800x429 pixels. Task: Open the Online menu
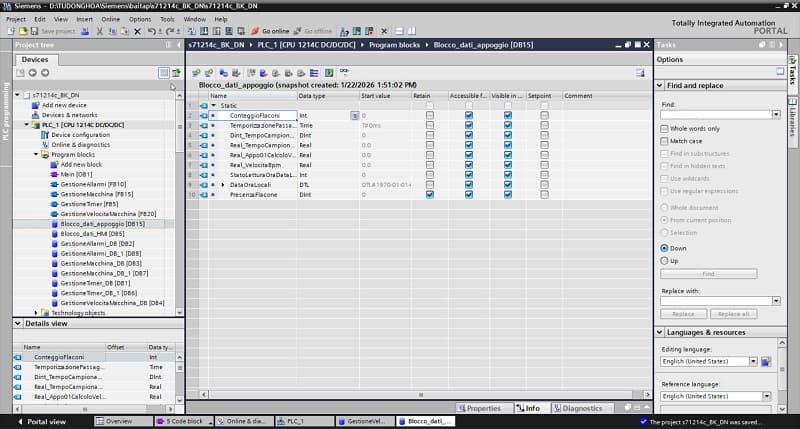click(110, 19)
